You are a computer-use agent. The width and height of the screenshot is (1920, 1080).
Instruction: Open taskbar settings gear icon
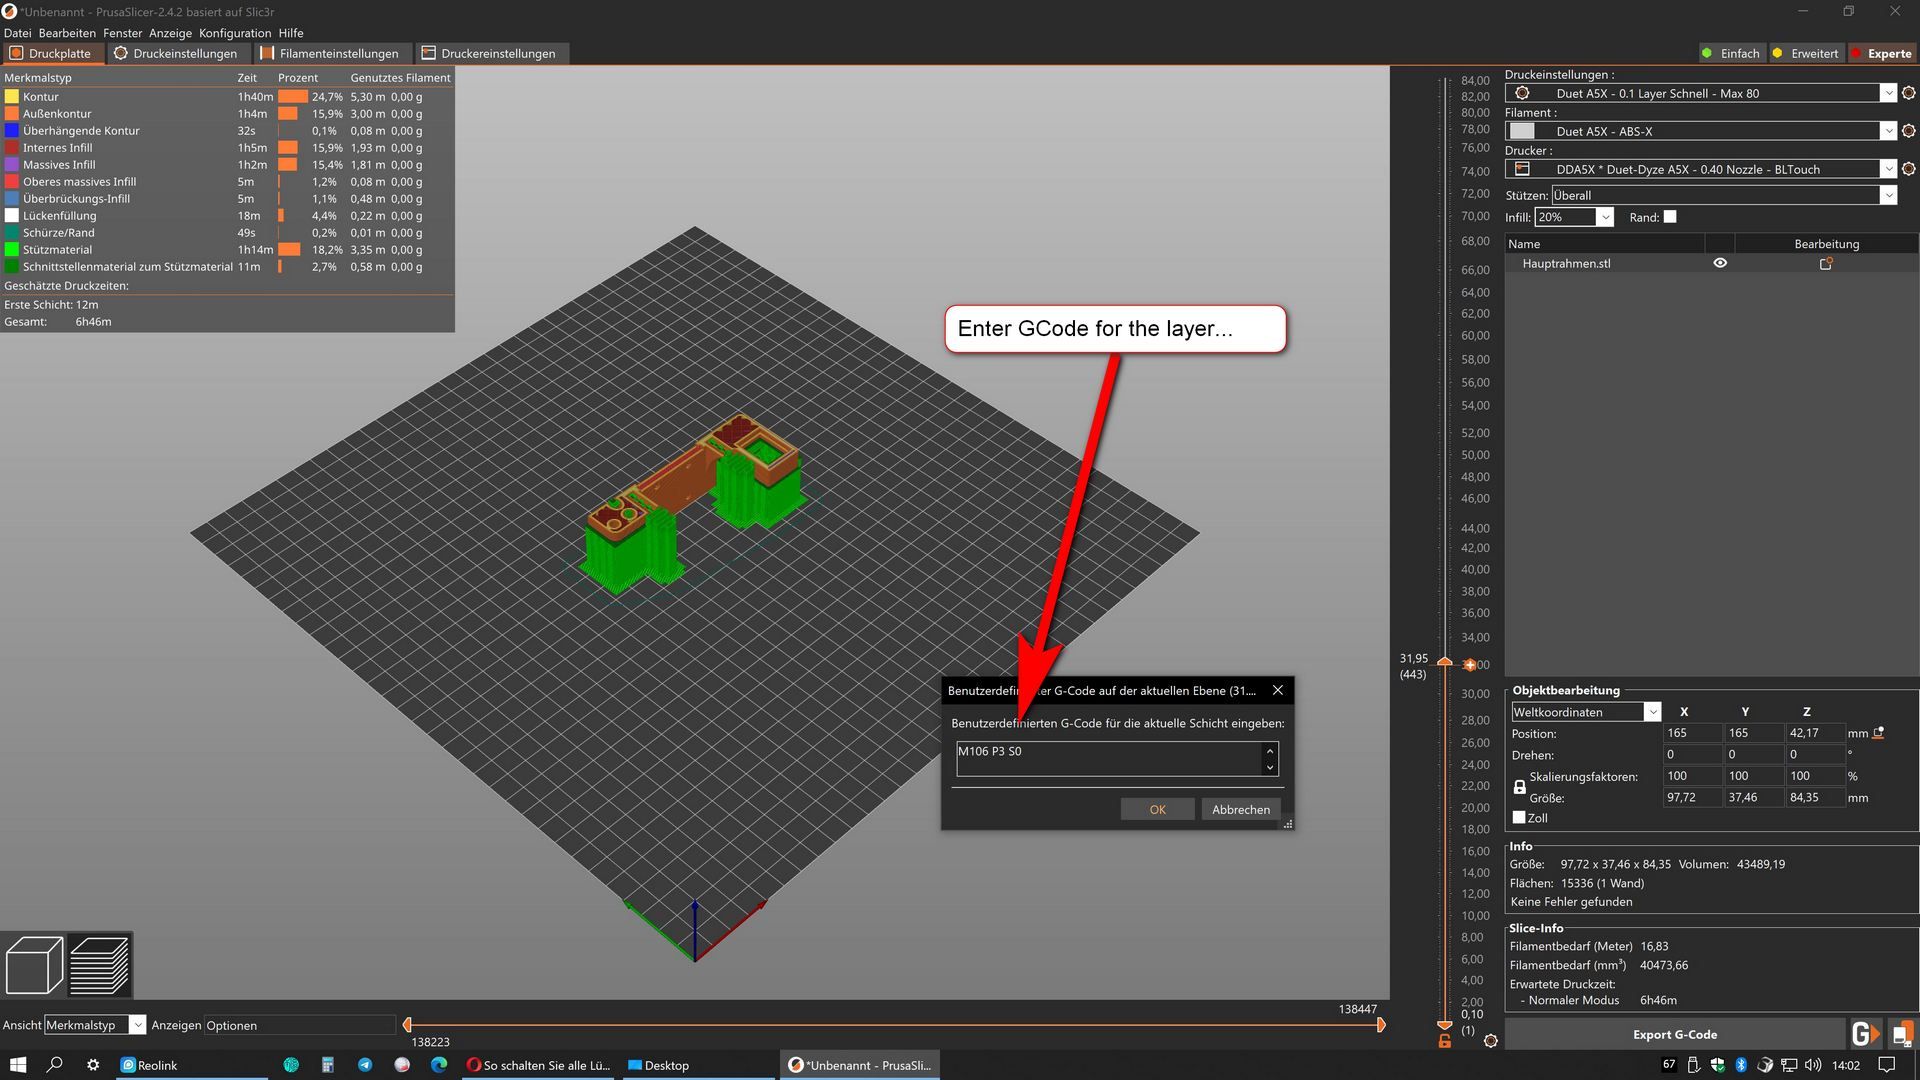[93, 1065]
